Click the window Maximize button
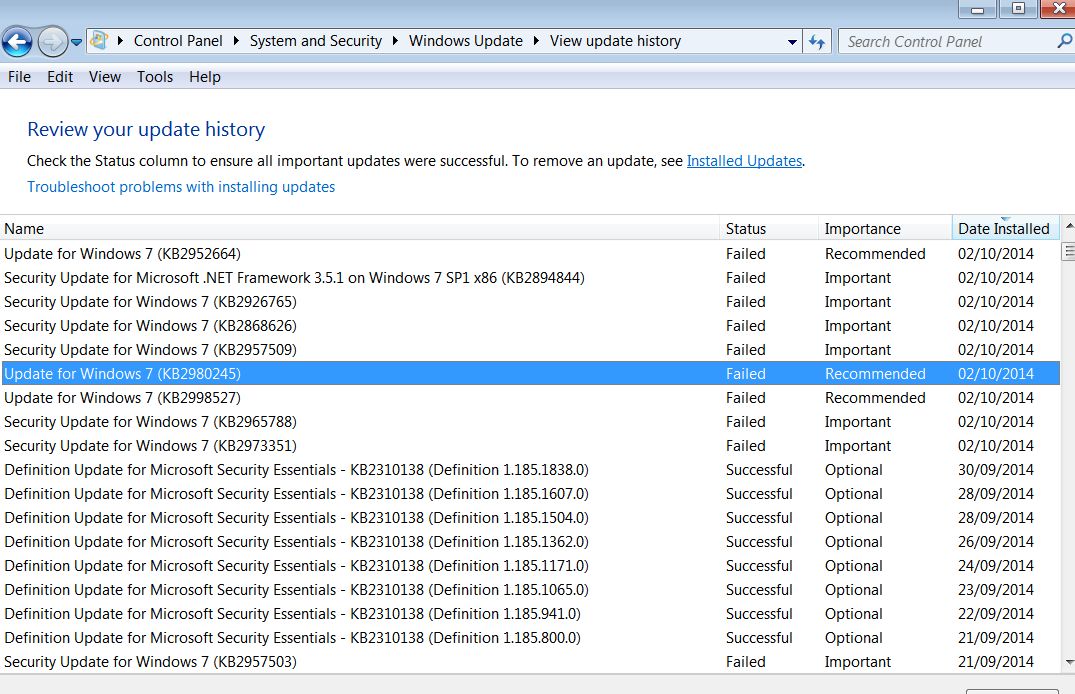This screenshot has height=694, width=1075. [x=1019, y=8]
